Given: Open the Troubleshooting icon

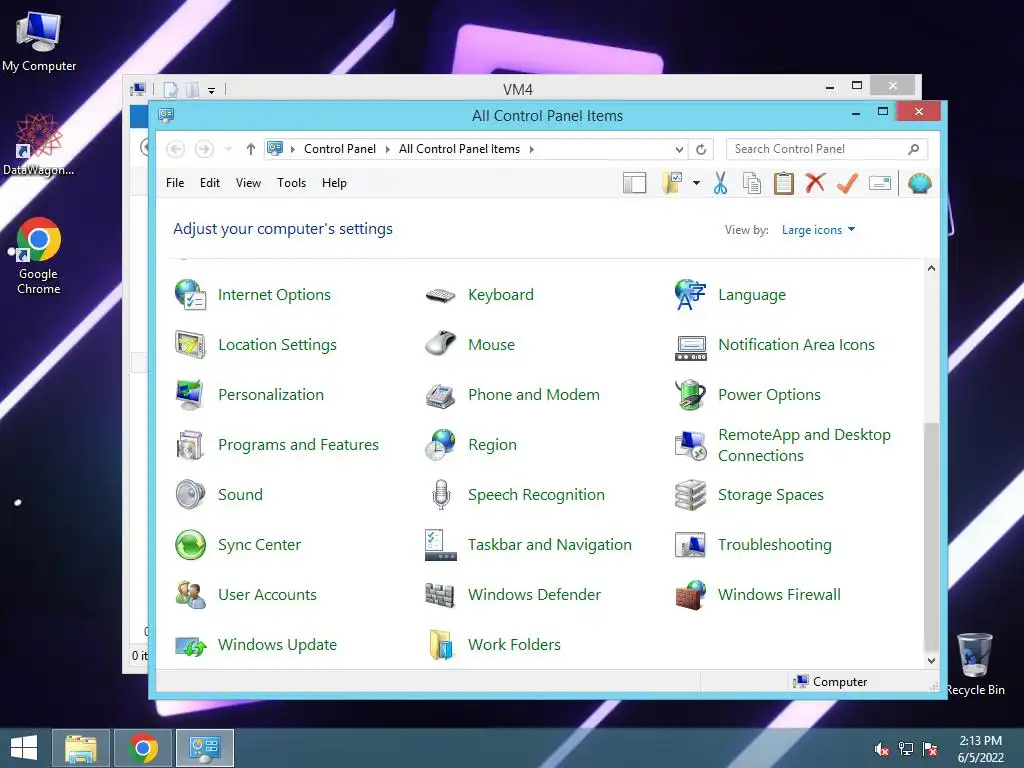Looking at the screenshot, I should (690, 545).
